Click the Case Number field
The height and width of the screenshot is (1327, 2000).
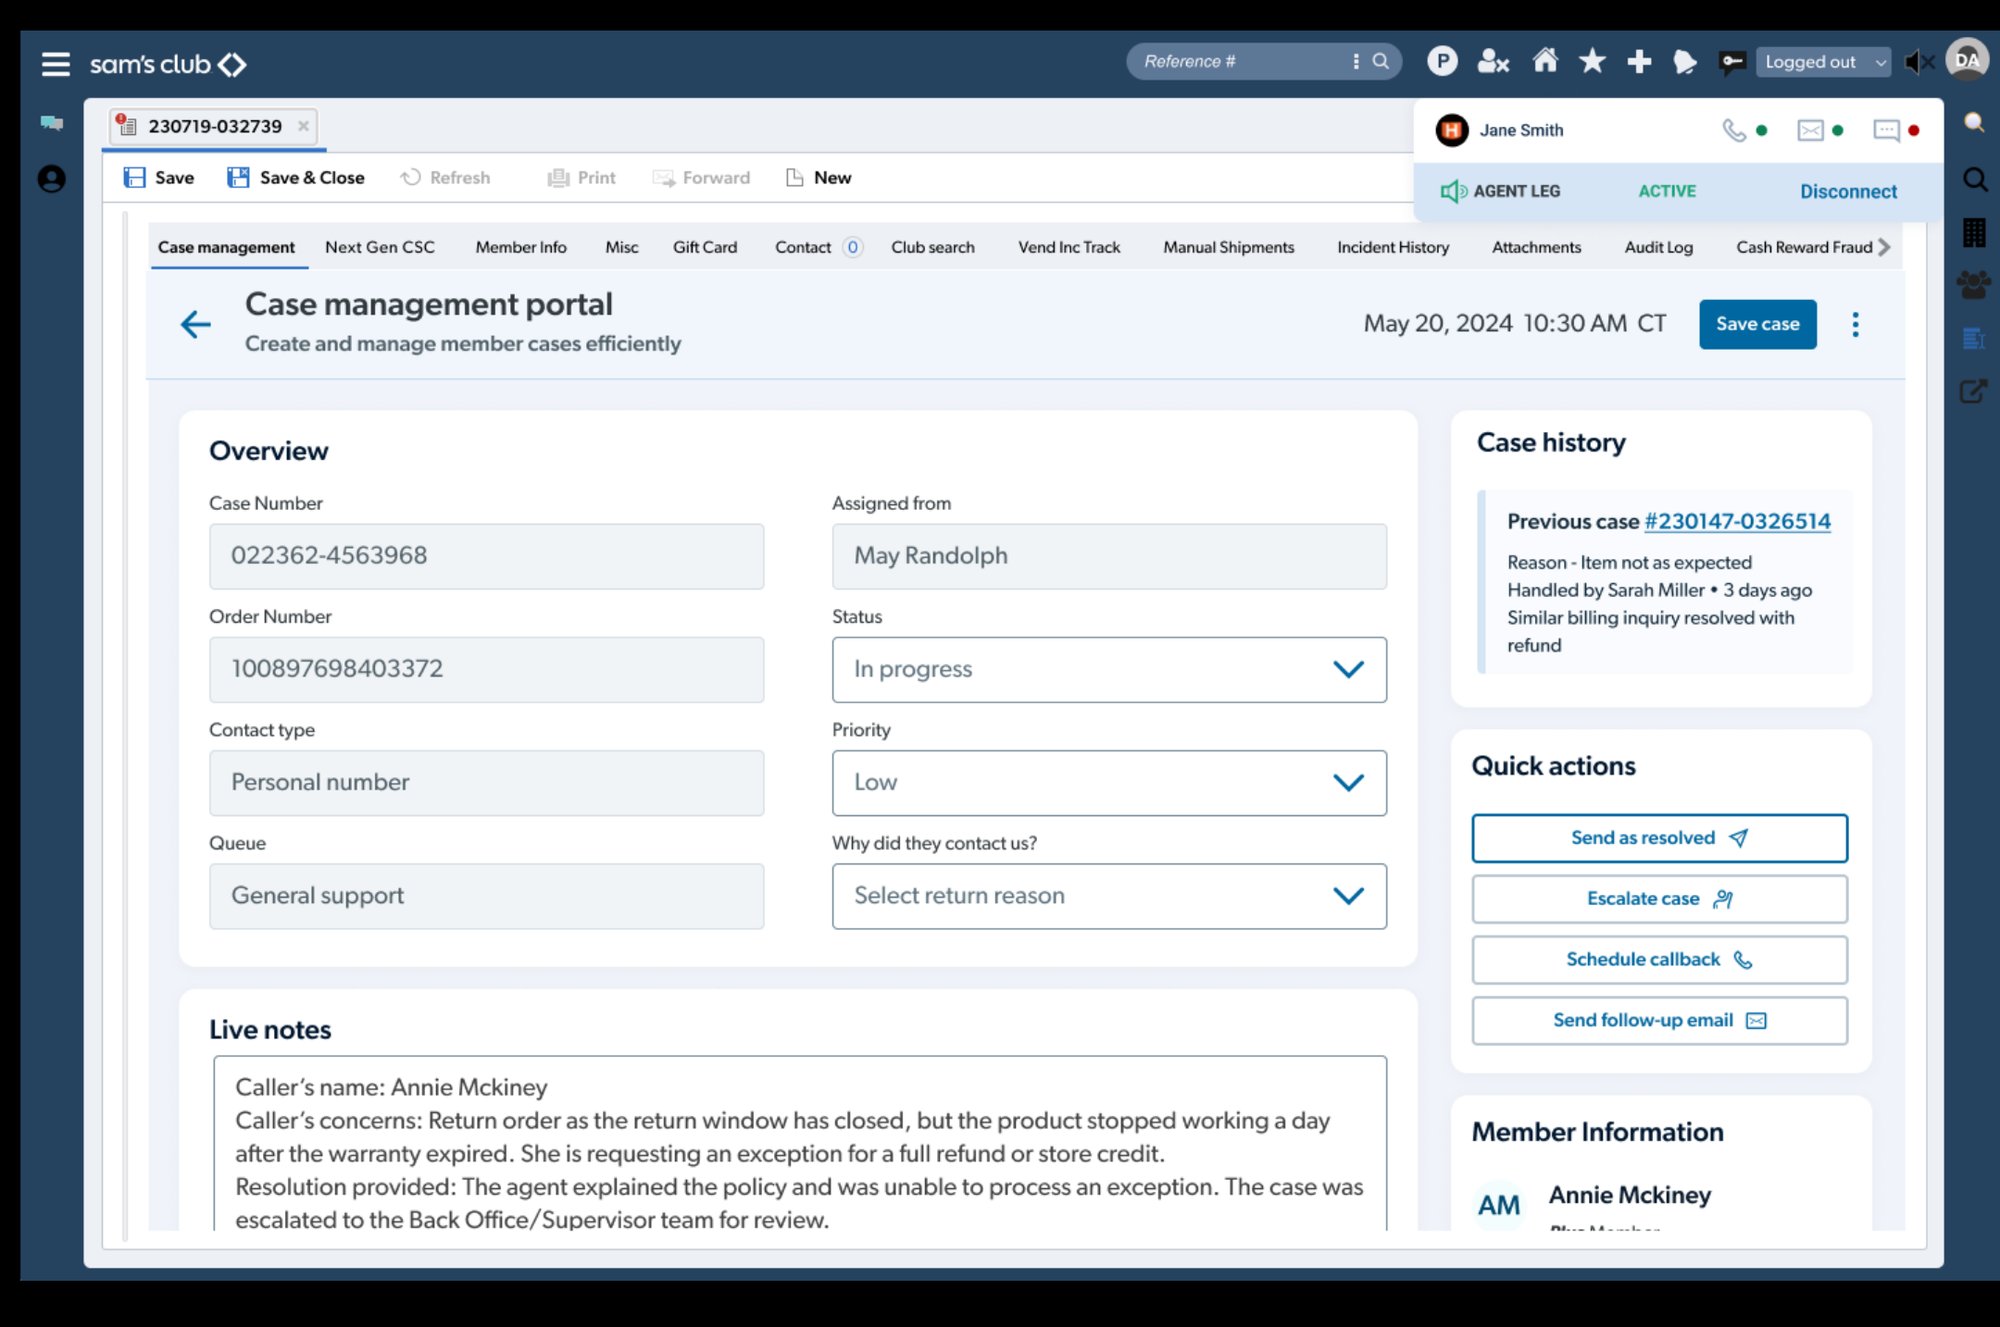486,556
